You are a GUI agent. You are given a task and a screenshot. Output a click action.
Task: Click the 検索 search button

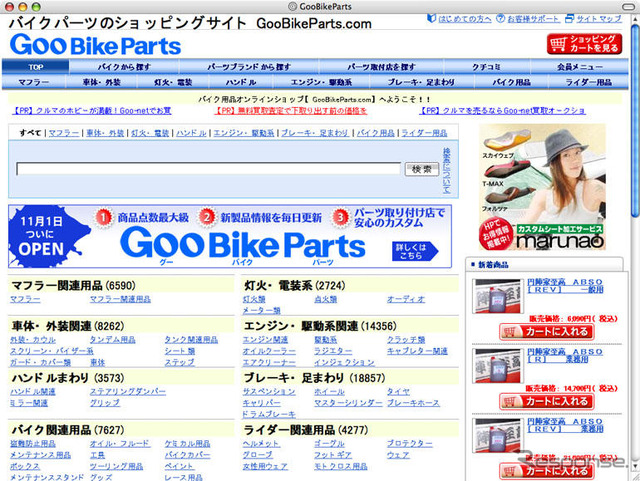click(x=422, y=169)
